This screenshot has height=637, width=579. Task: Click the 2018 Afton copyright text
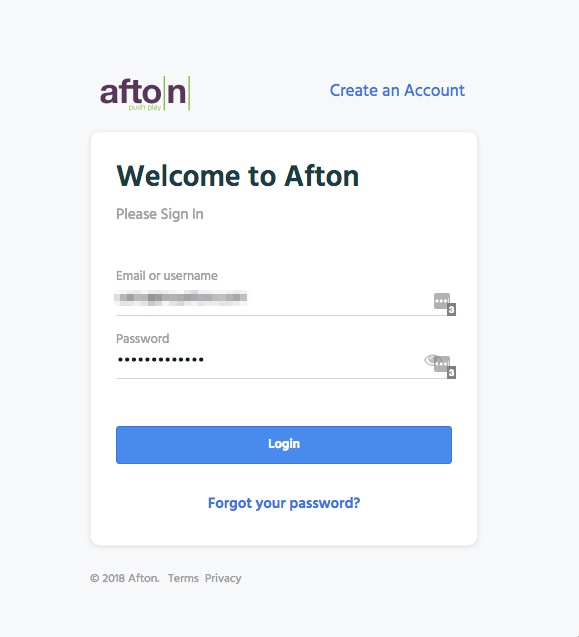[x=124, y=578]
